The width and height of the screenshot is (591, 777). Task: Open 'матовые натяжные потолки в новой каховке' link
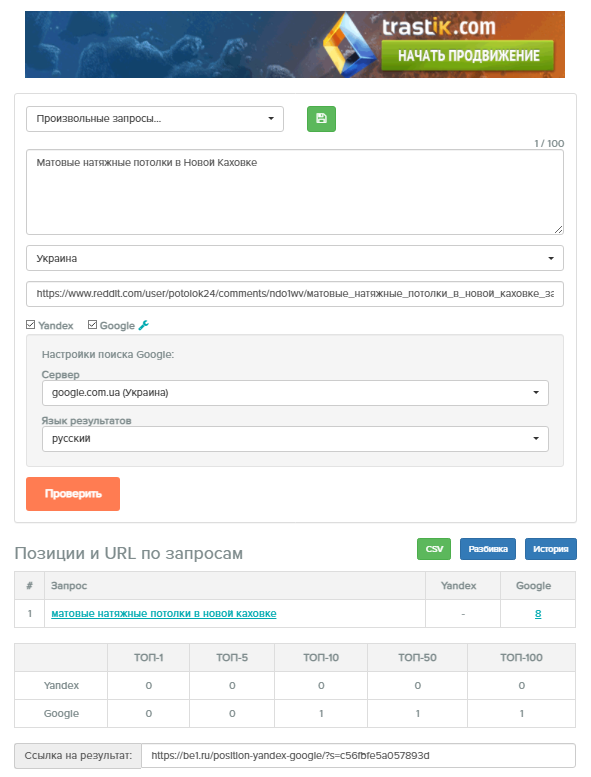point(164,613)
